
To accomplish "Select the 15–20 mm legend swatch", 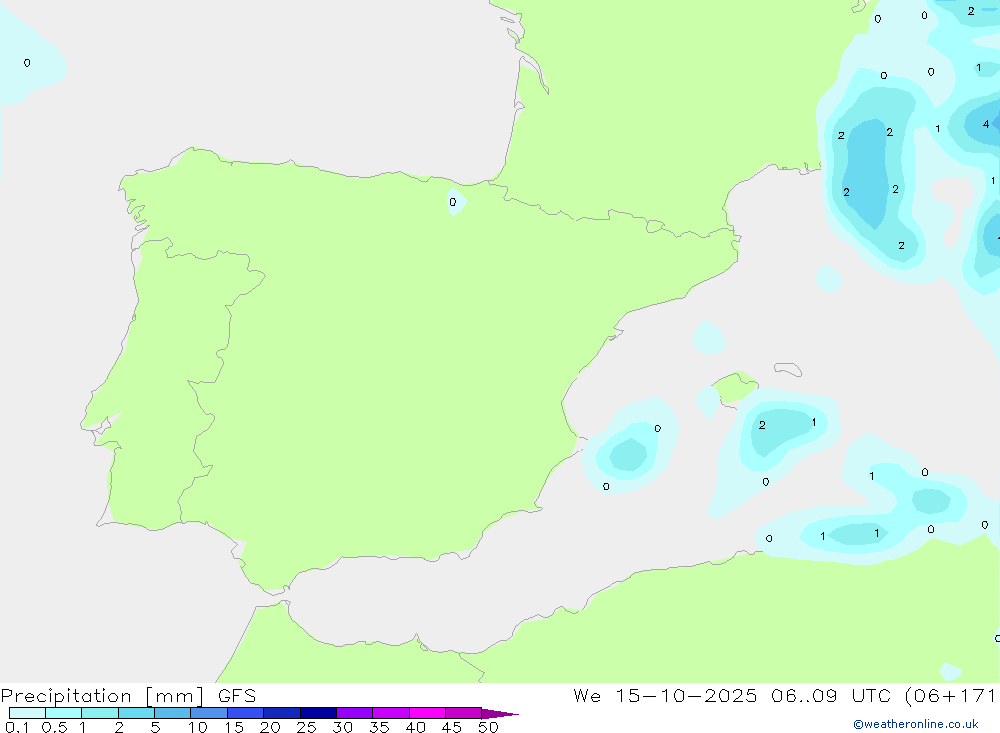I will pos(246,713).
